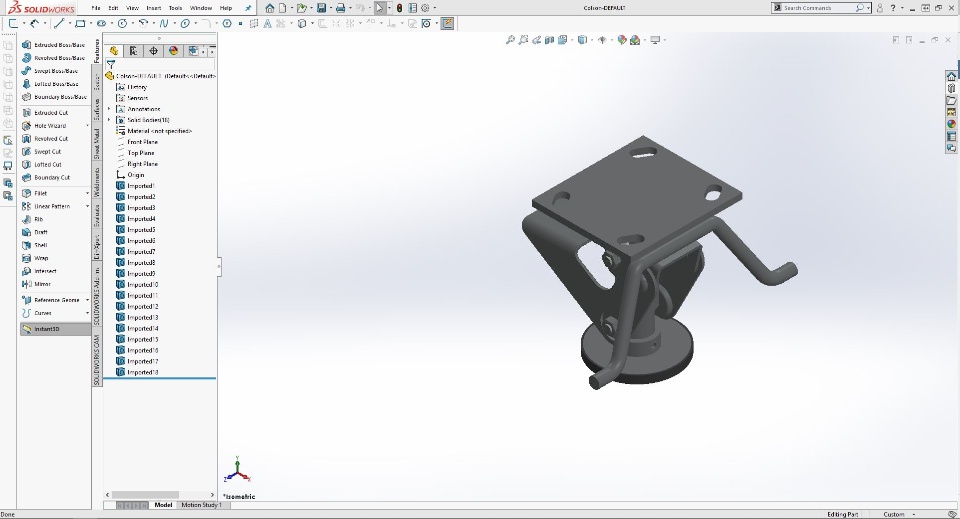Open Design Library in task pane
Viewport: 960px width, 519px height.
point(951,88)
